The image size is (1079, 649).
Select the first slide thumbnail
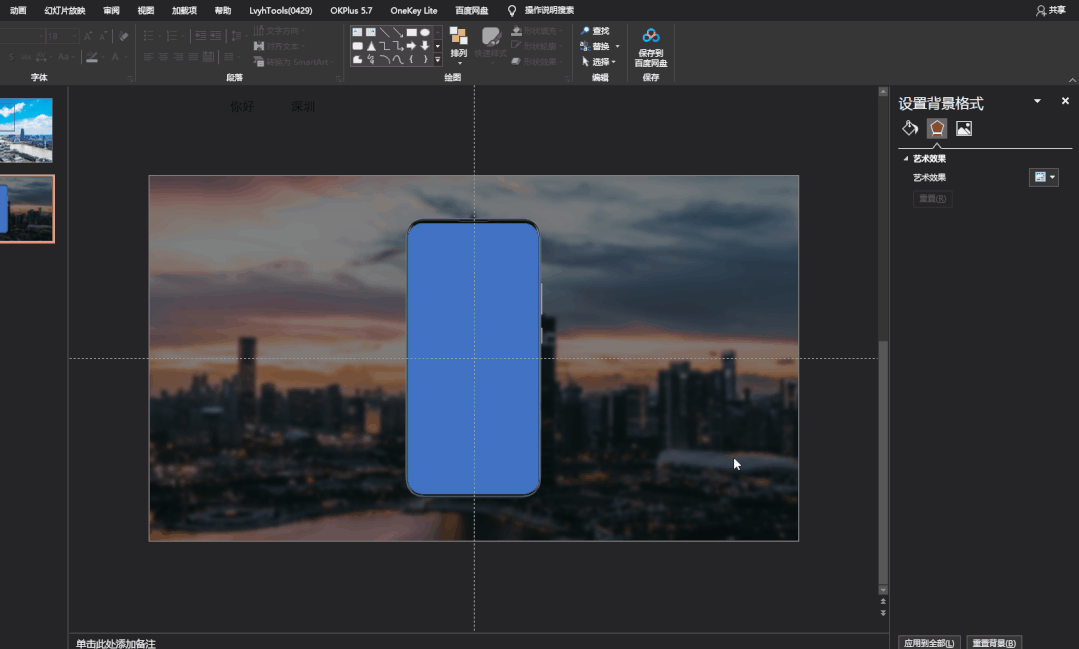pyautogui.click(x=26, y=130)
